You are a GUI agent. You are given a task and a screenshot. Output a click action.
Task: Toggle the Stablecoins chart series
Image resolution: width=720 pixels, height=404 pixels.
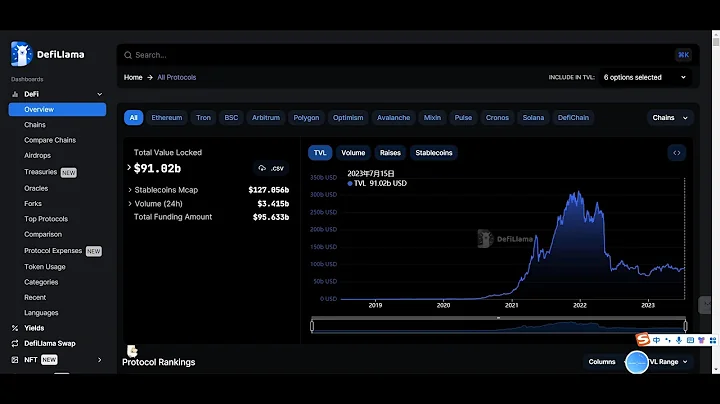[434, 153]
